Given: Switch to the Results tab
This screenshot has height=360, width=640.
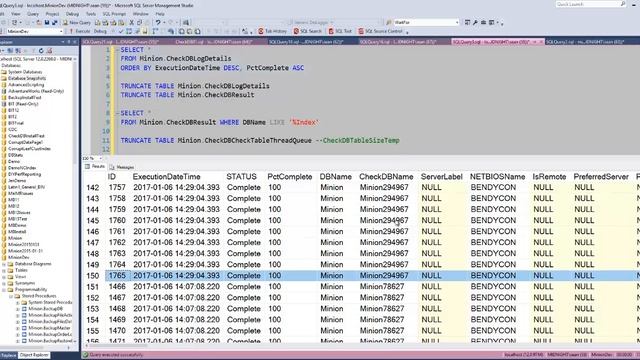Looking at the screenshot, I should [95, 167].
